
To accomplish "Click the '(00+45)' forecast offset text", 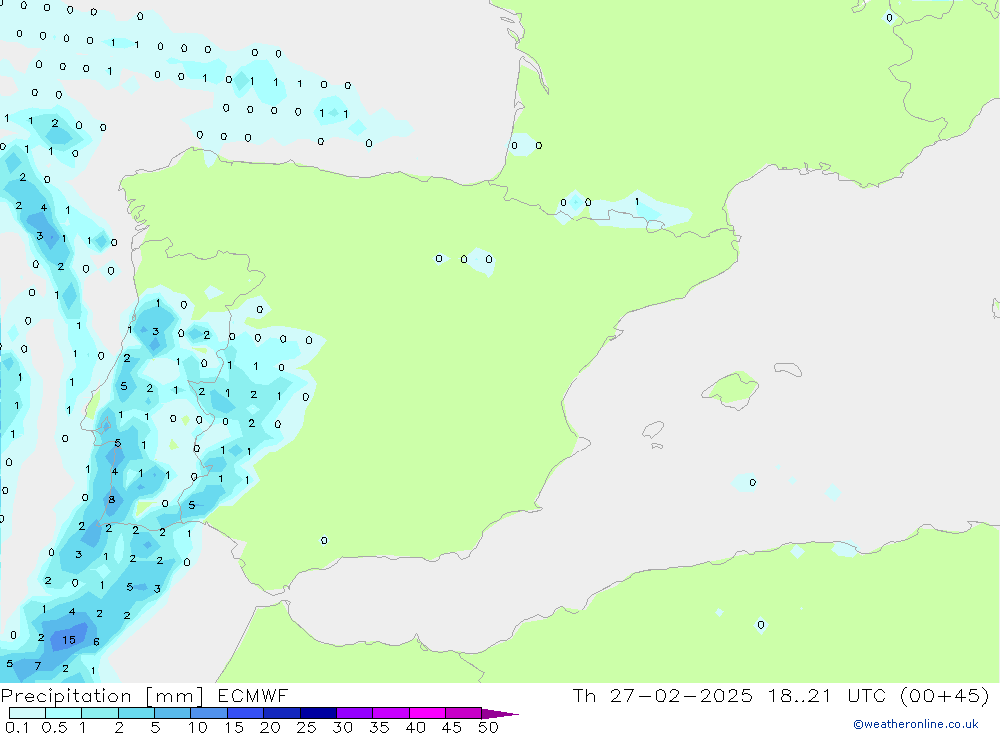I will click(945, 695).
